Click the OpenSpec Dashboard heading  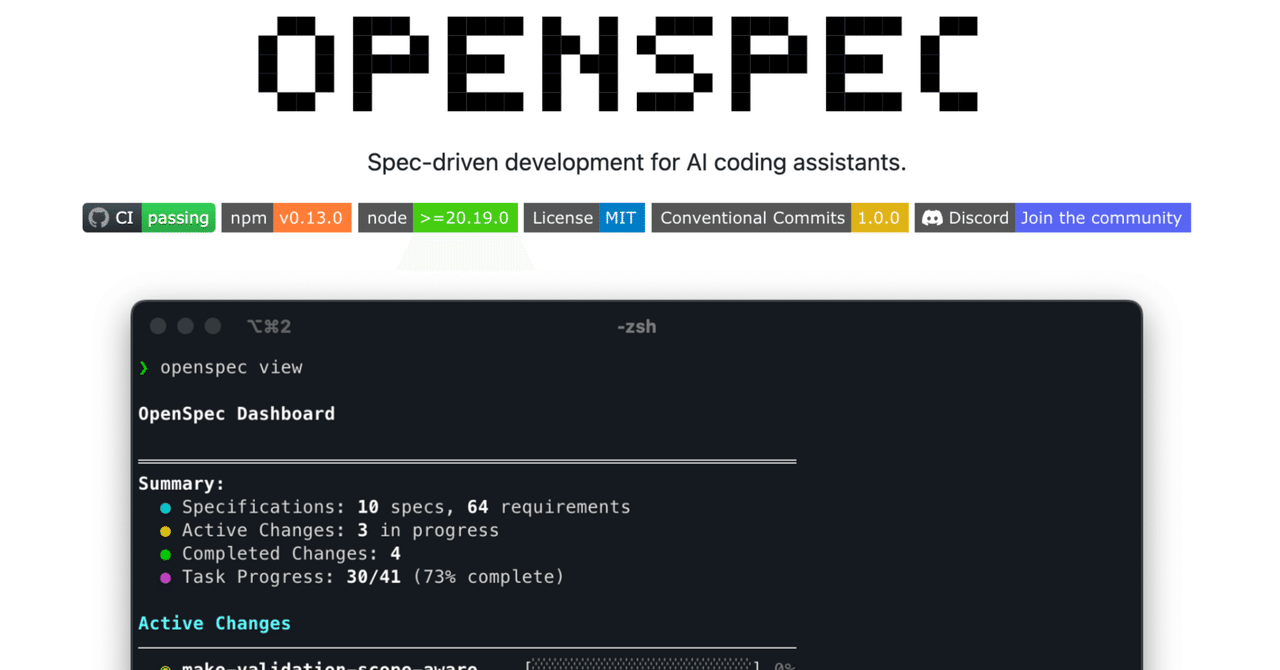click(x=236, y=413)
